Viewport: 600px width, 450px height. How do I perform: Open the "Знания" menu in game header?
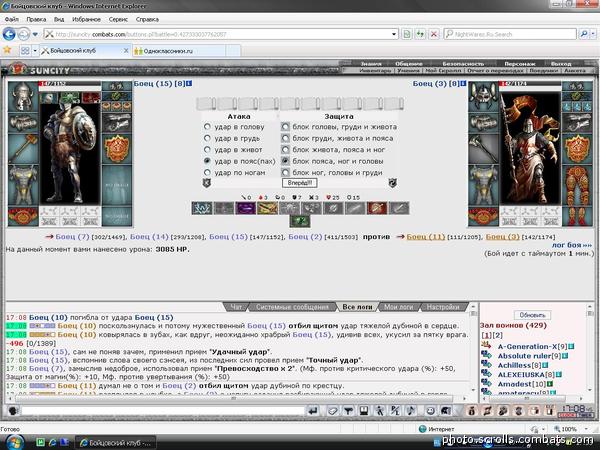click(371, 64)
